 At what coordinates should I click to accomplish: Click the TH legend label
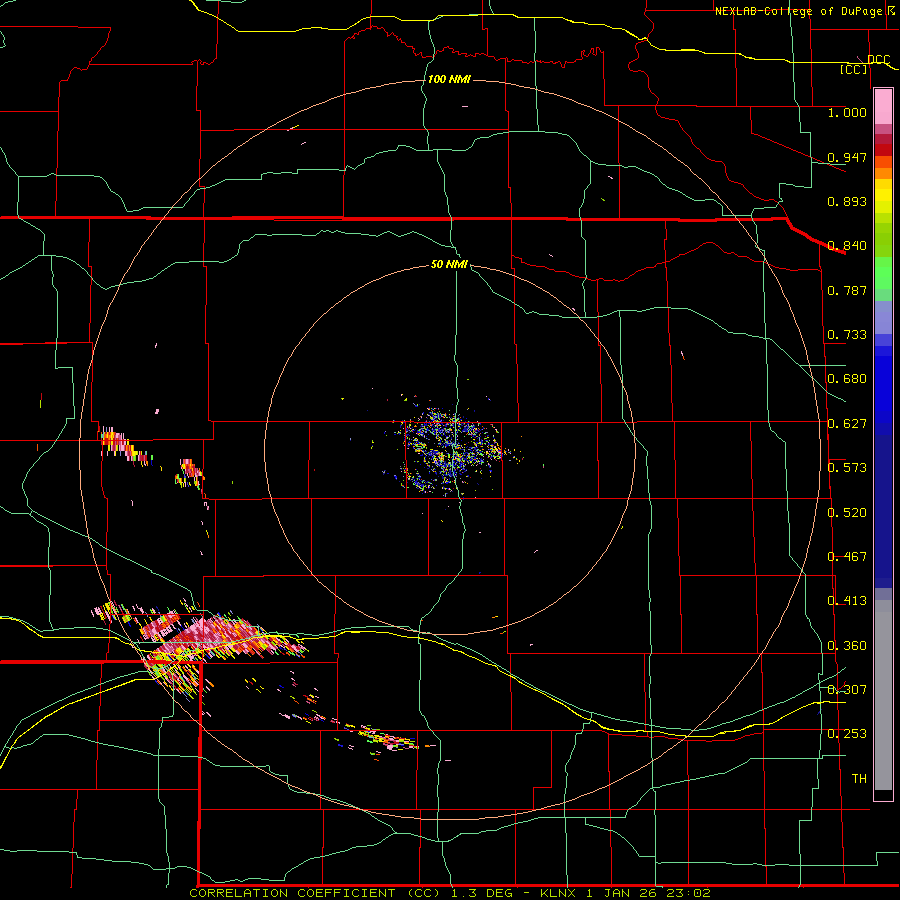pos(859,779)
